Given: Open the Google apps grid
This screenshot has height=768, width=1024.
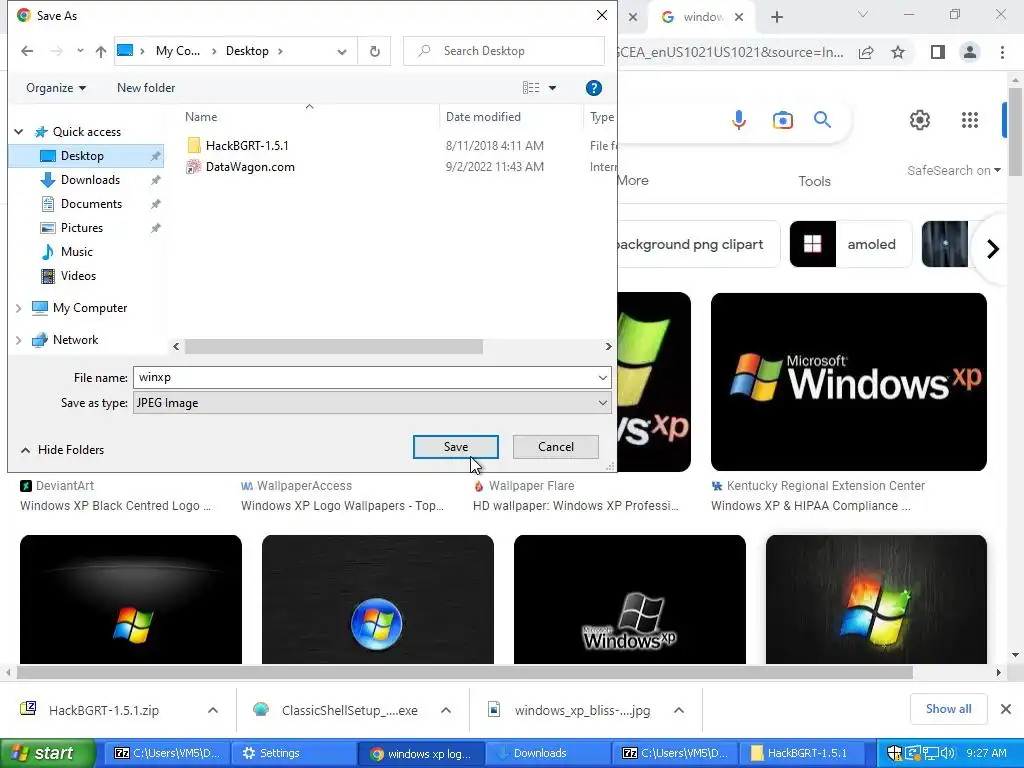Looking at the screenshot, I should coord(970,120).
